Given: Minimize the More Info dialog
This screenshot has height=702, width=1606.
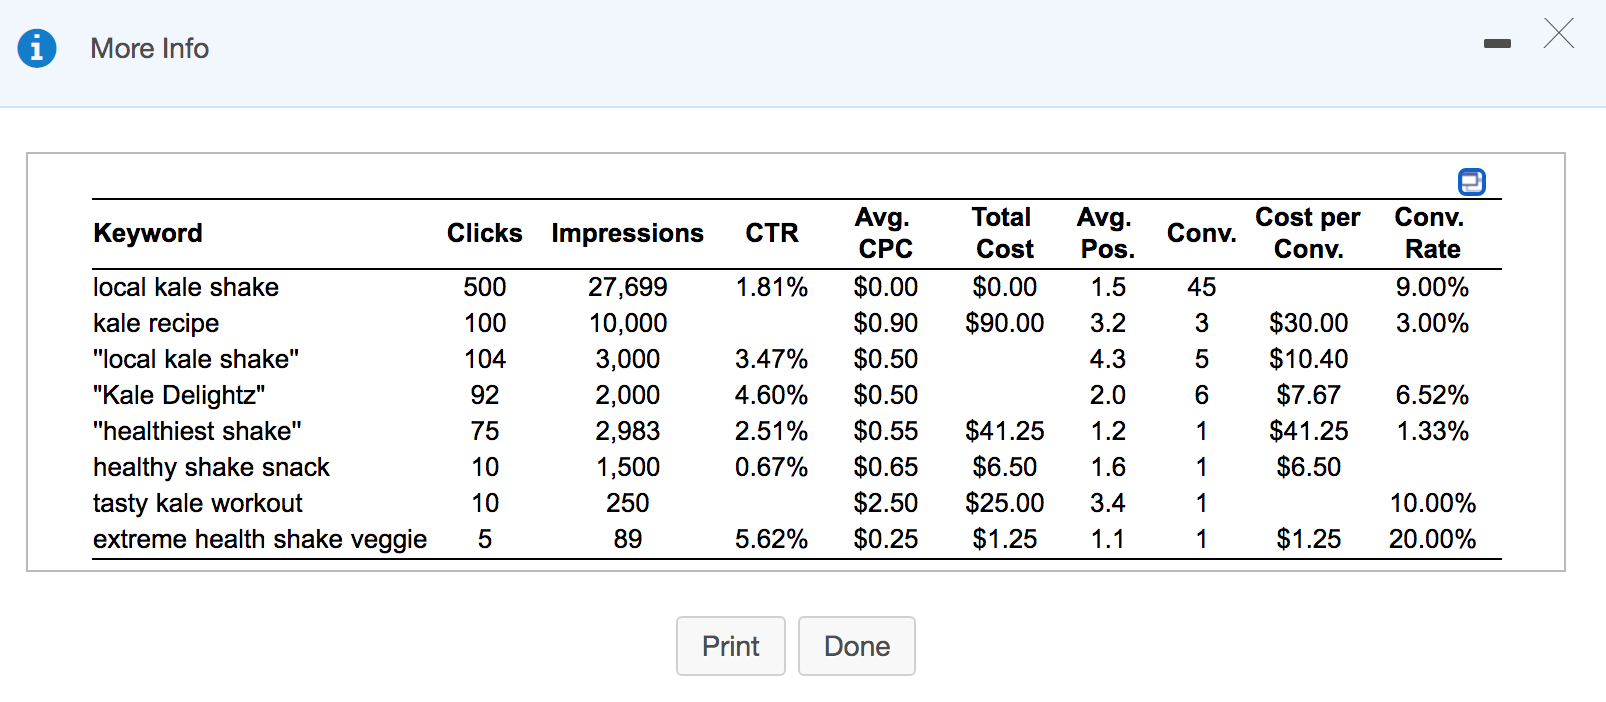Looking at the screenshot, I should pos(1497,44).
